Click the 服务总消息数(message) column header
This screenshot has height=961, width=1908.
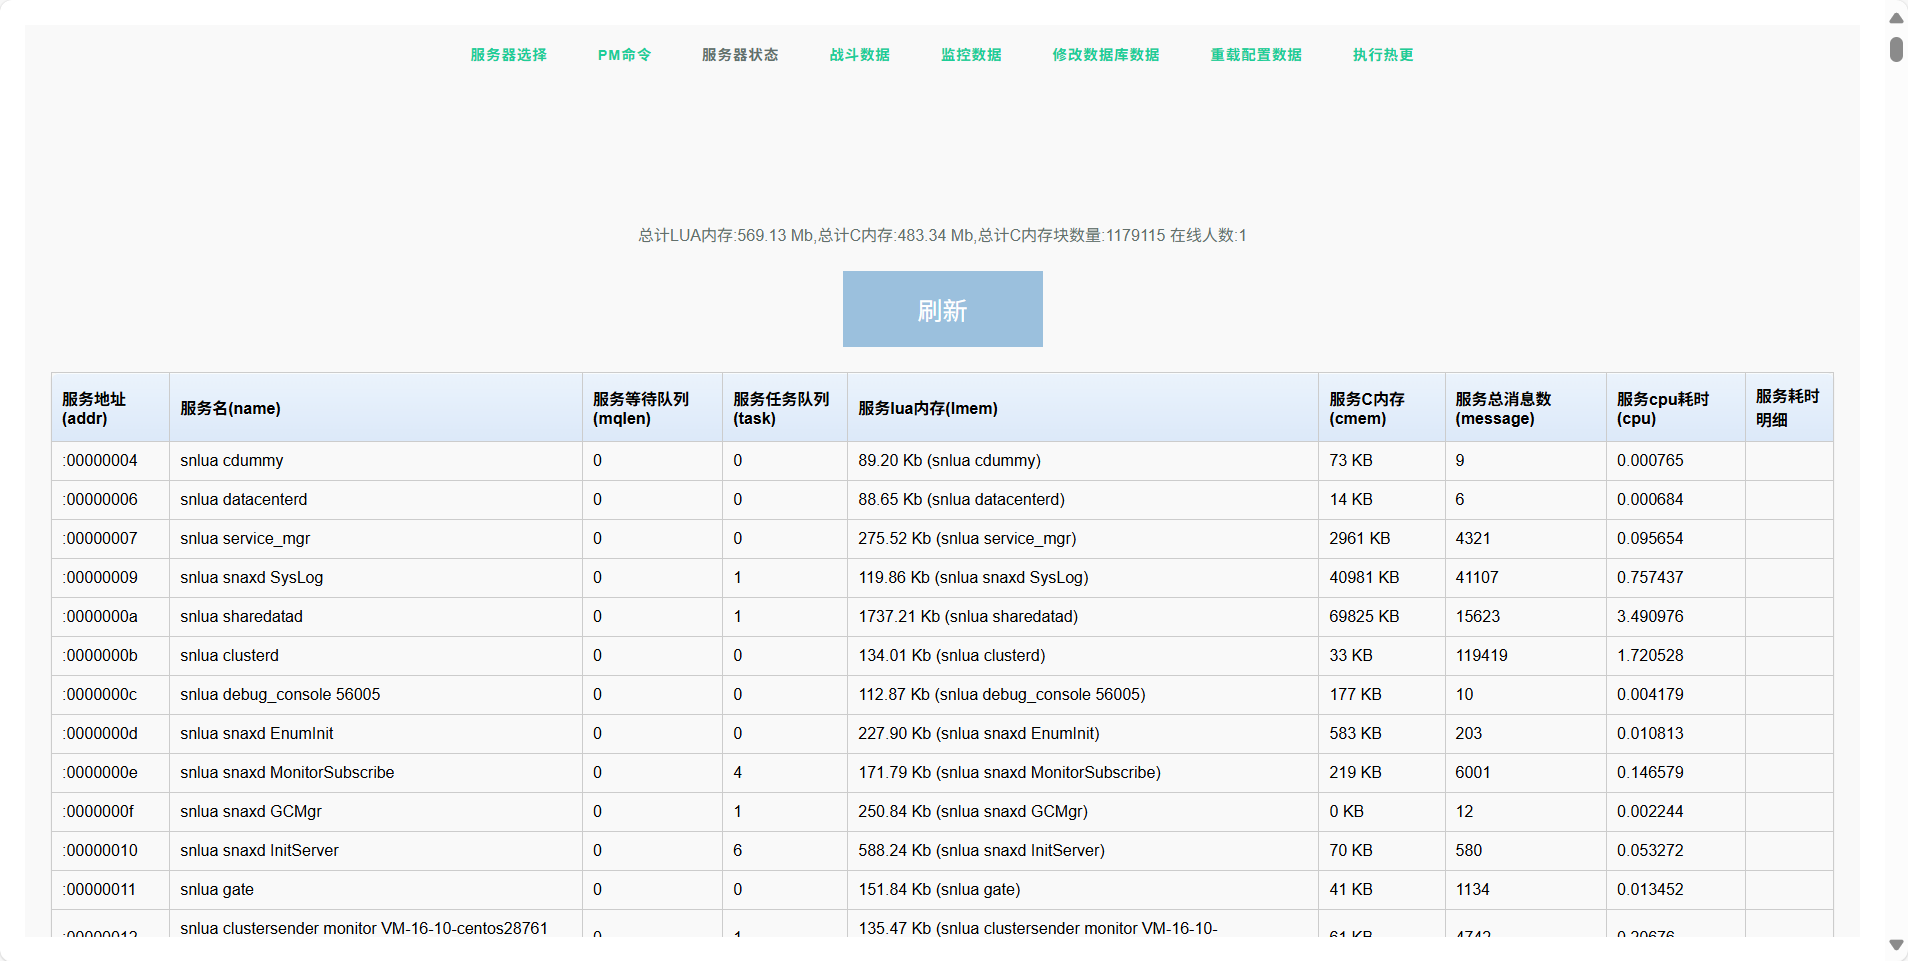click(1502, 408)
